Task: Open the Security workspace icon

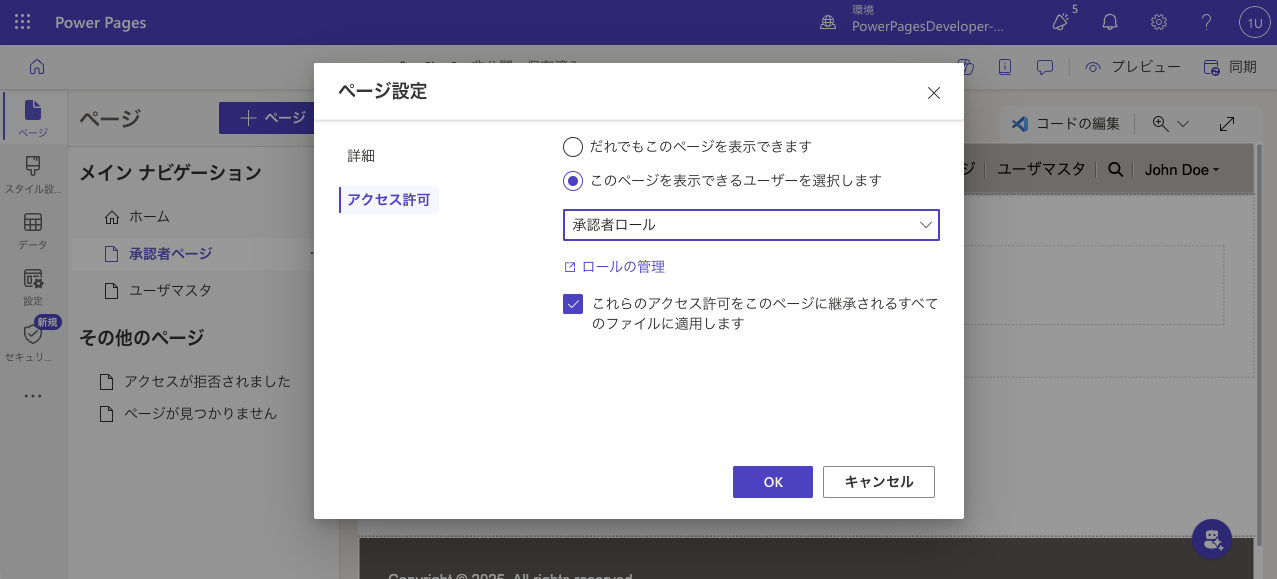Action: 33,341
